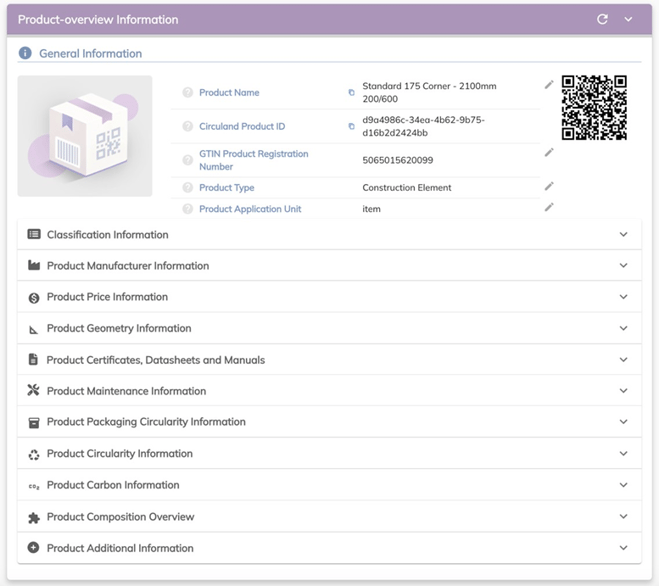Viewport: 659px width, 586px height.
Task: Click the Product Carbon CO2 icon
Action: 34,486
